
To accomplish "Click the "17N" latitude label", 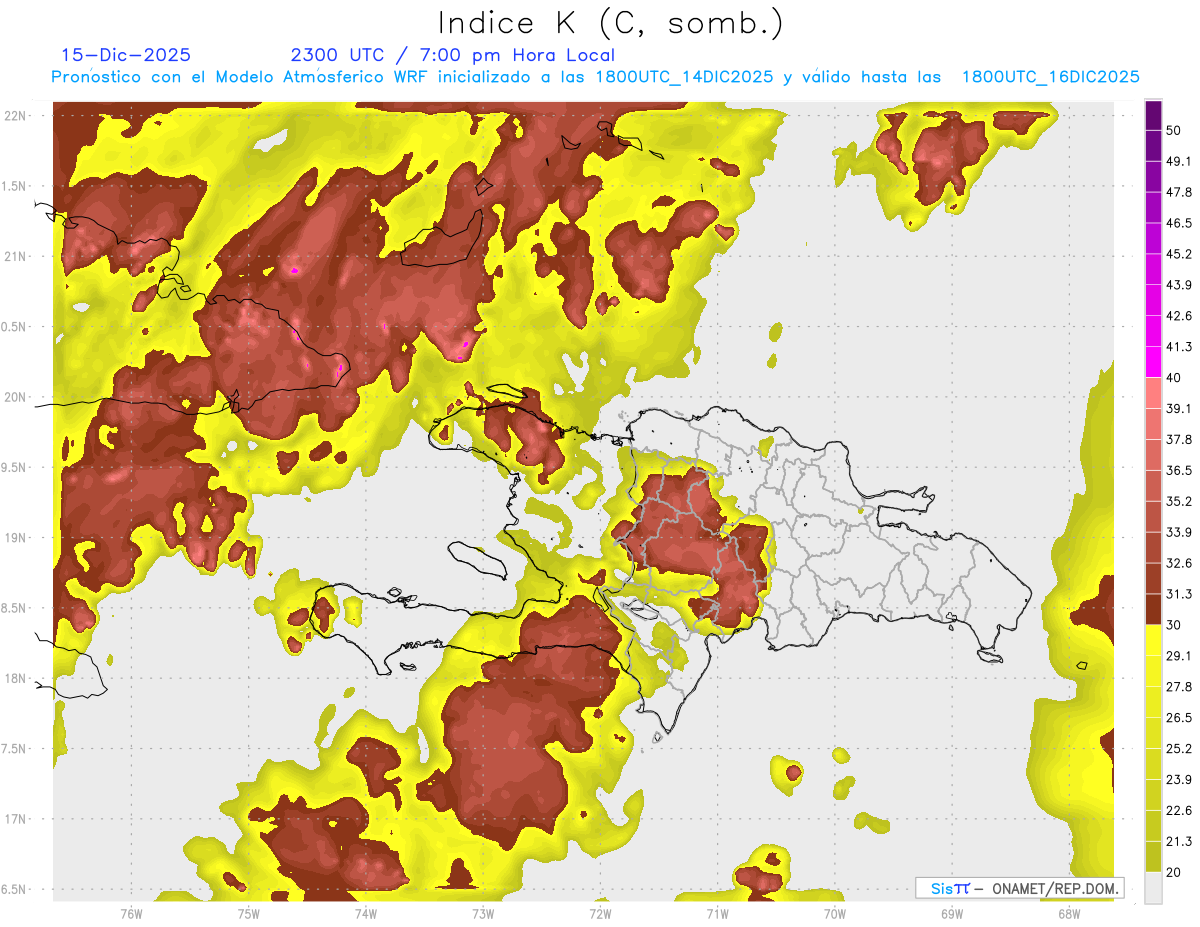I will pyautogui.click(x=15, y=819).
